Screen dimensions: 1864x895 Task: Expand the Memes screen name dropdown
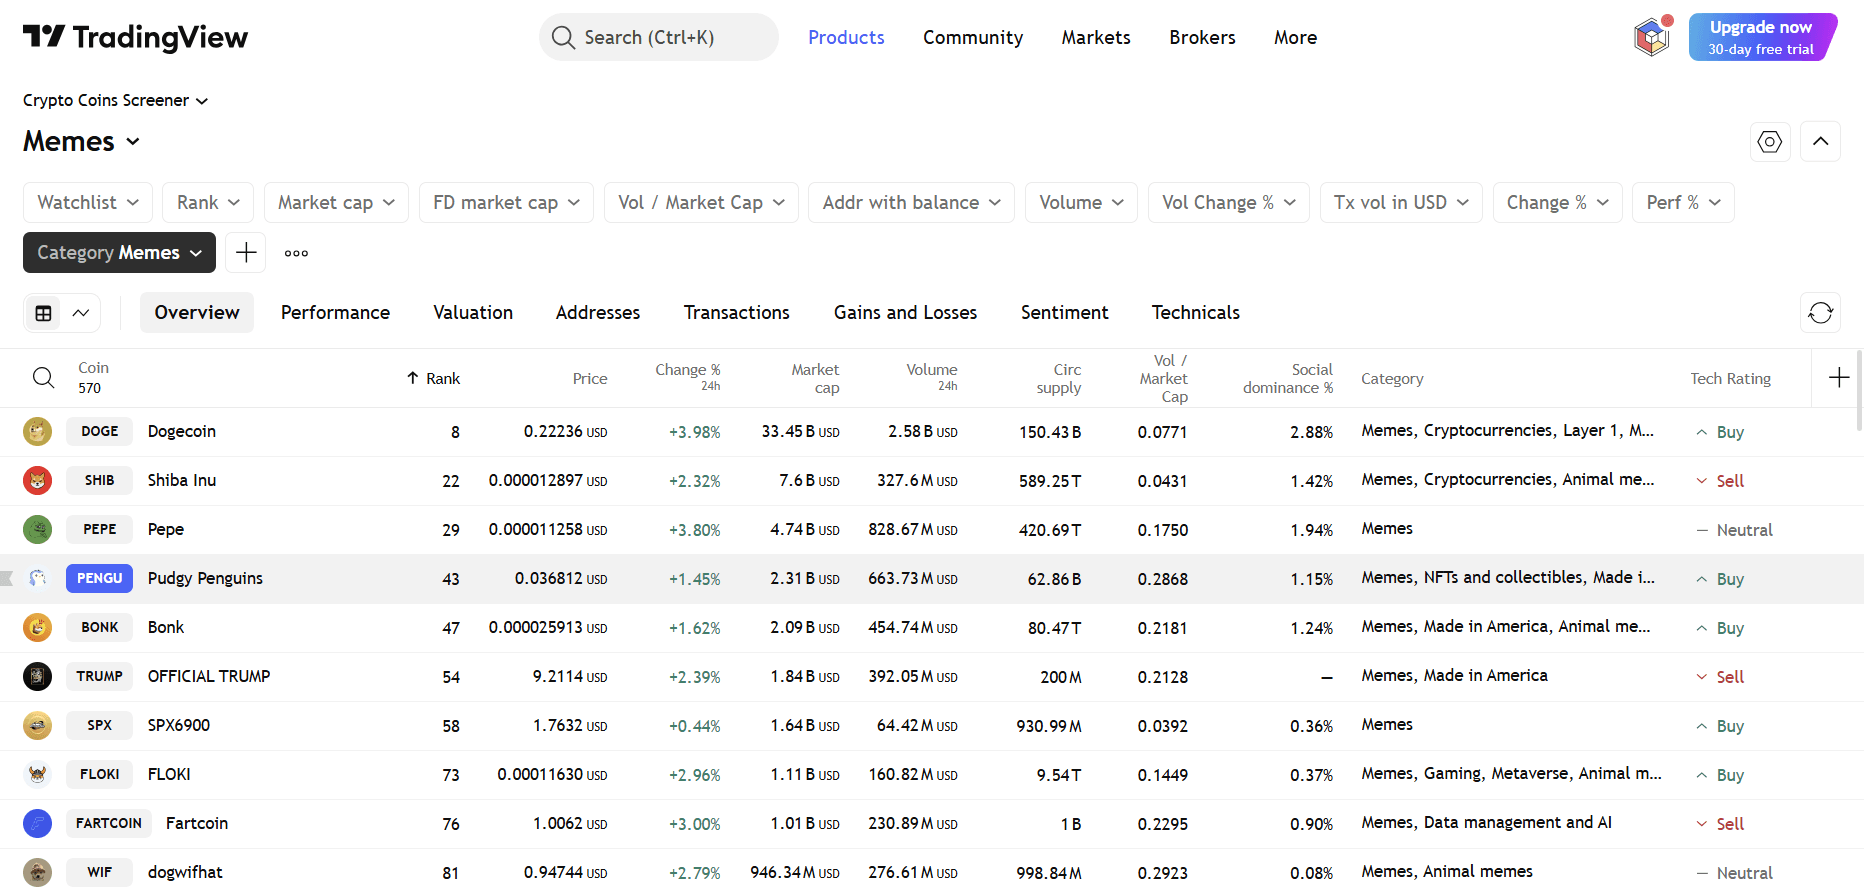click(x=81, y=142)
